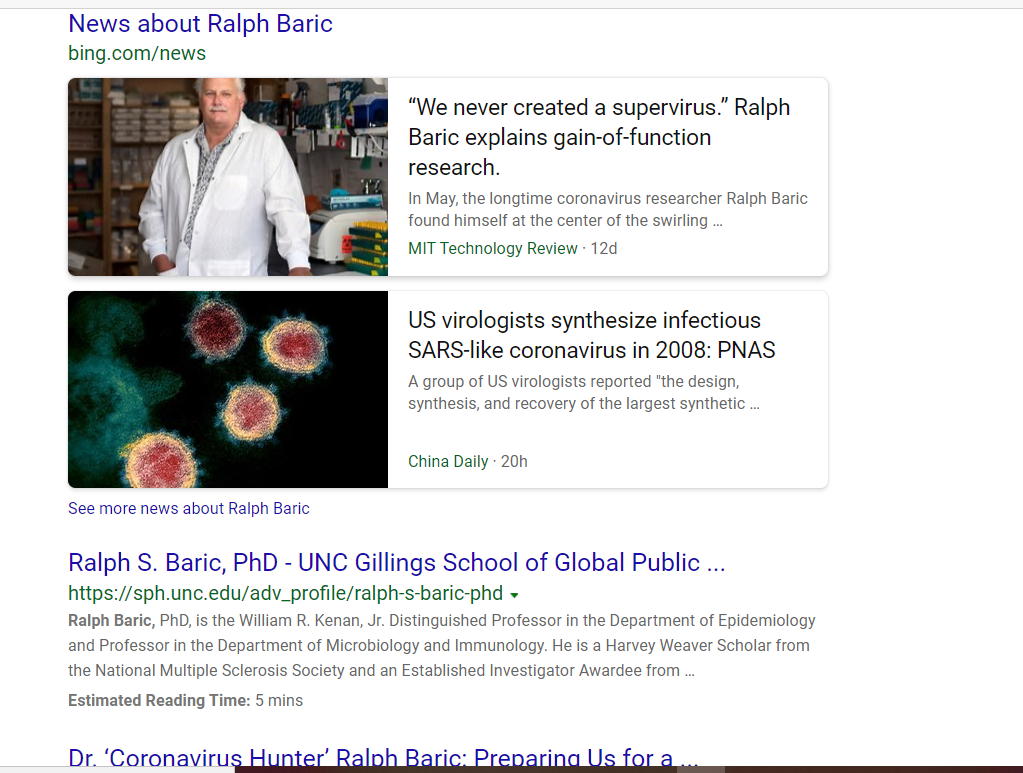This screenshot has height=773, width=1023.
Task: Click the bing.com/news URL text
Action: click(137, 53)
